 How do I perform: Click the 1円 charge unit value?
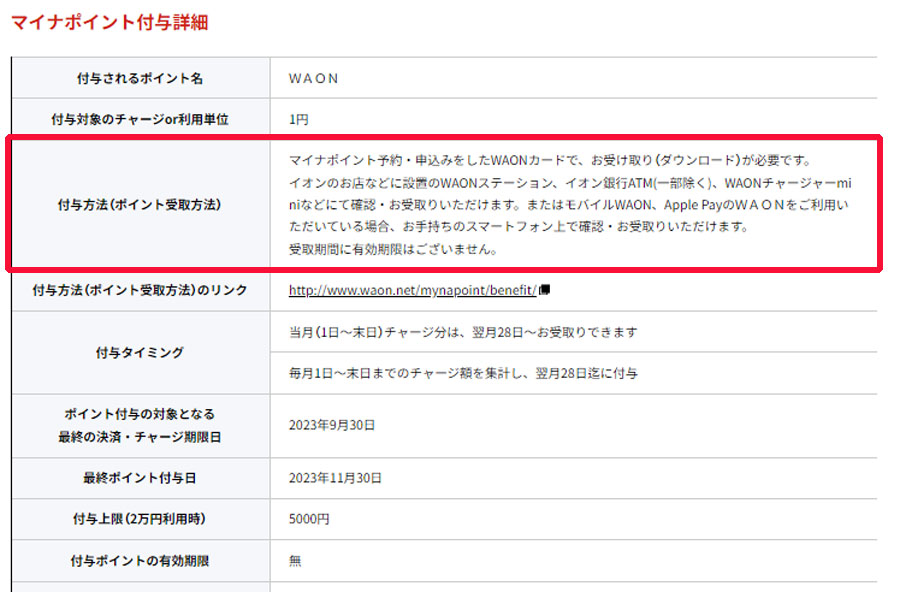tap(298, 119)
